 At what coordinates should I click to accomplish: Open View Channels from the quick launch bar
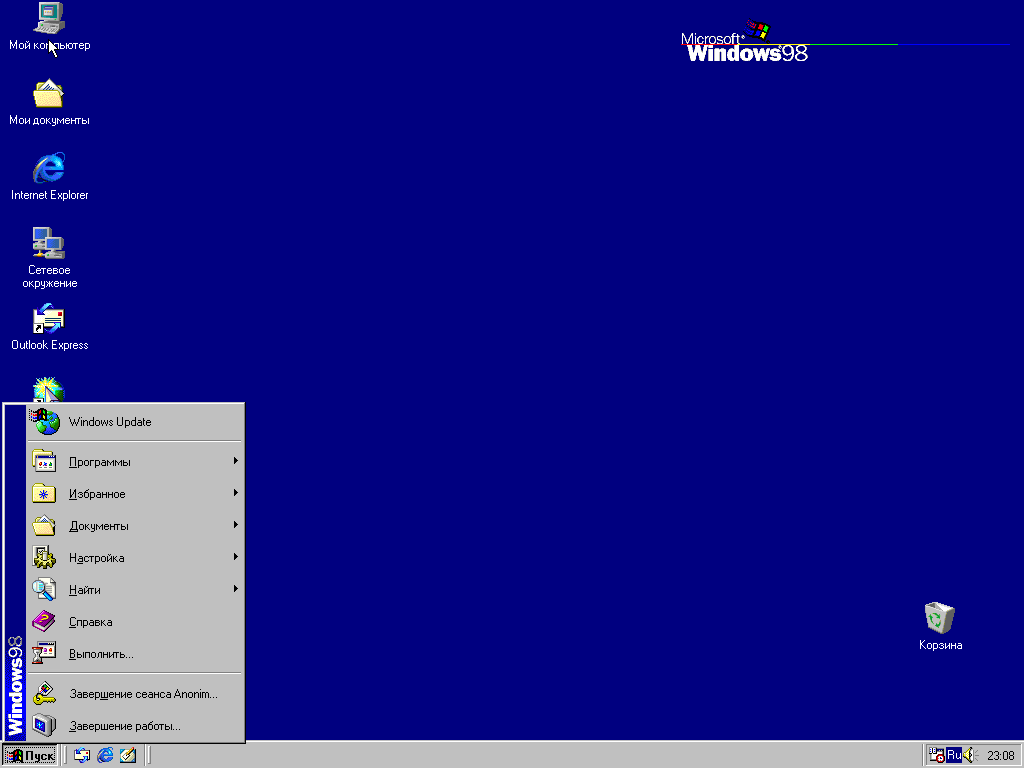pos(127,755)
